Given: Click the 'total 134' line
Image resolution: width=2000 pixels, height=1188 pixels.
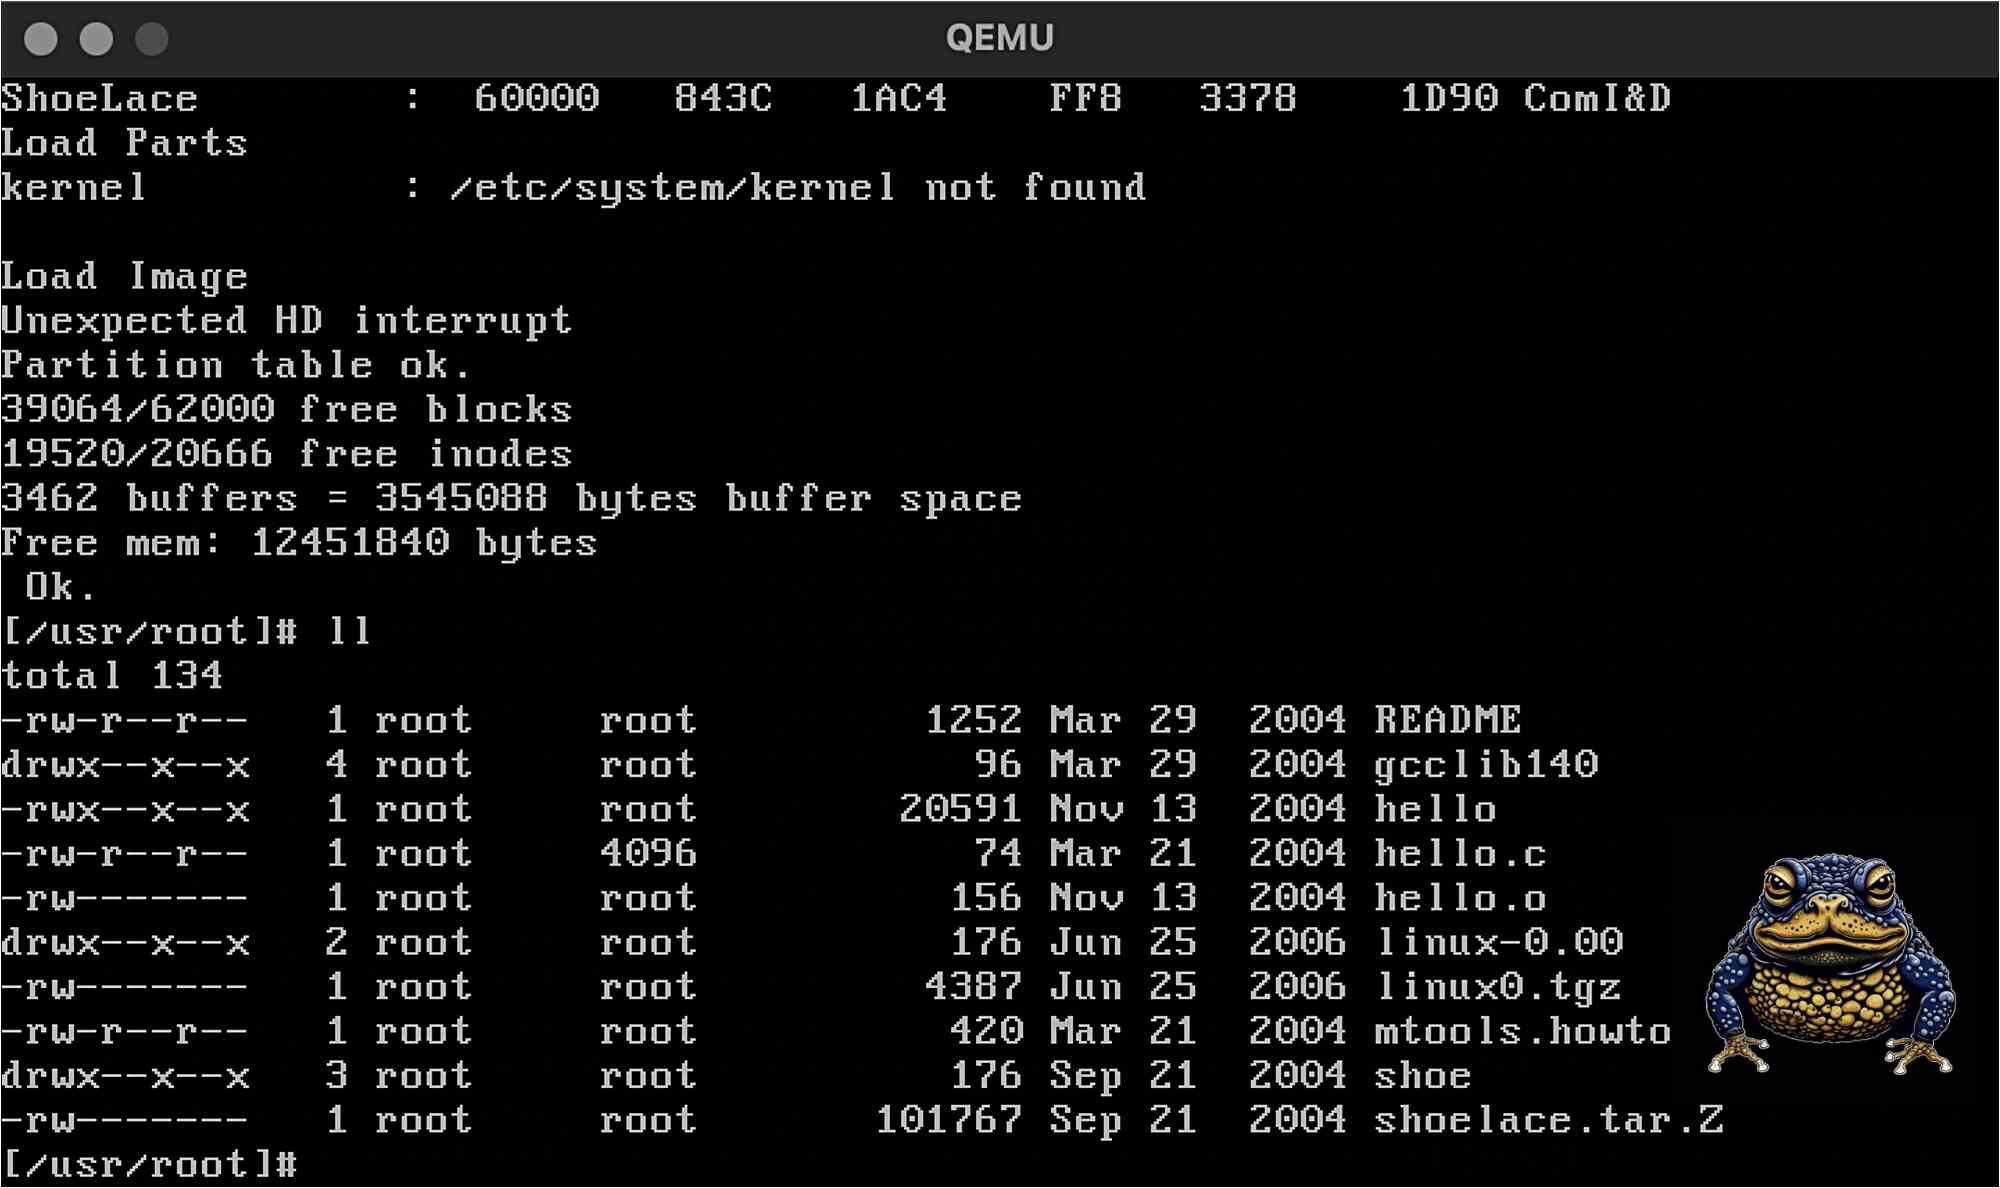Looking at the screenshot, I should pos(112,676).
